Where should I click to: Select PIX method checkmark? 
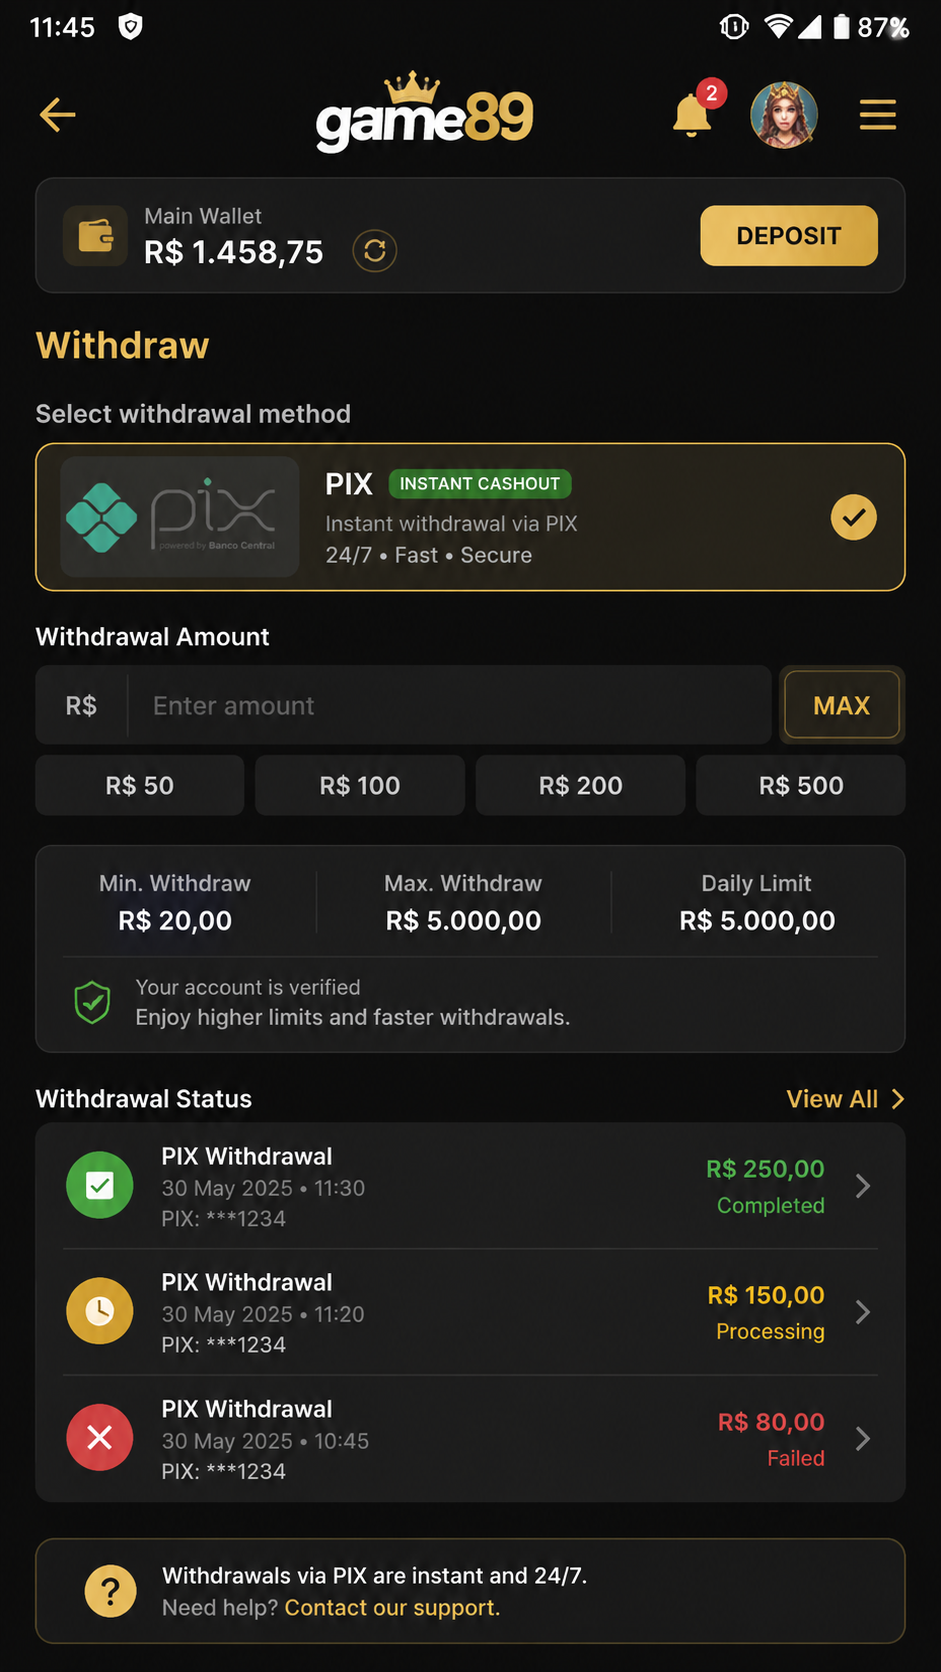pos(854,517)
